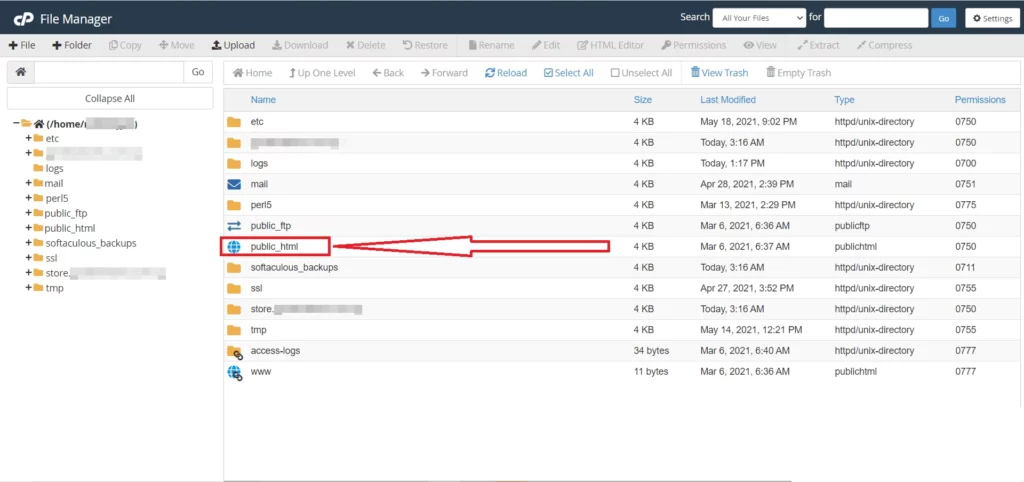Reload the file listing

pyautogui.click(x=505, y=72)
